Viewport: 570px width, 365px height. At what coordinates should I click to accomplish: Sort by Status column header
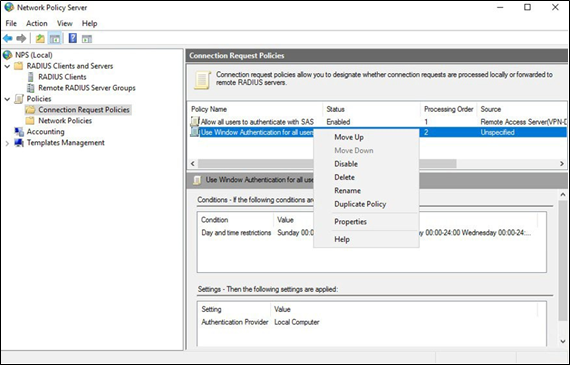point(372,109)
